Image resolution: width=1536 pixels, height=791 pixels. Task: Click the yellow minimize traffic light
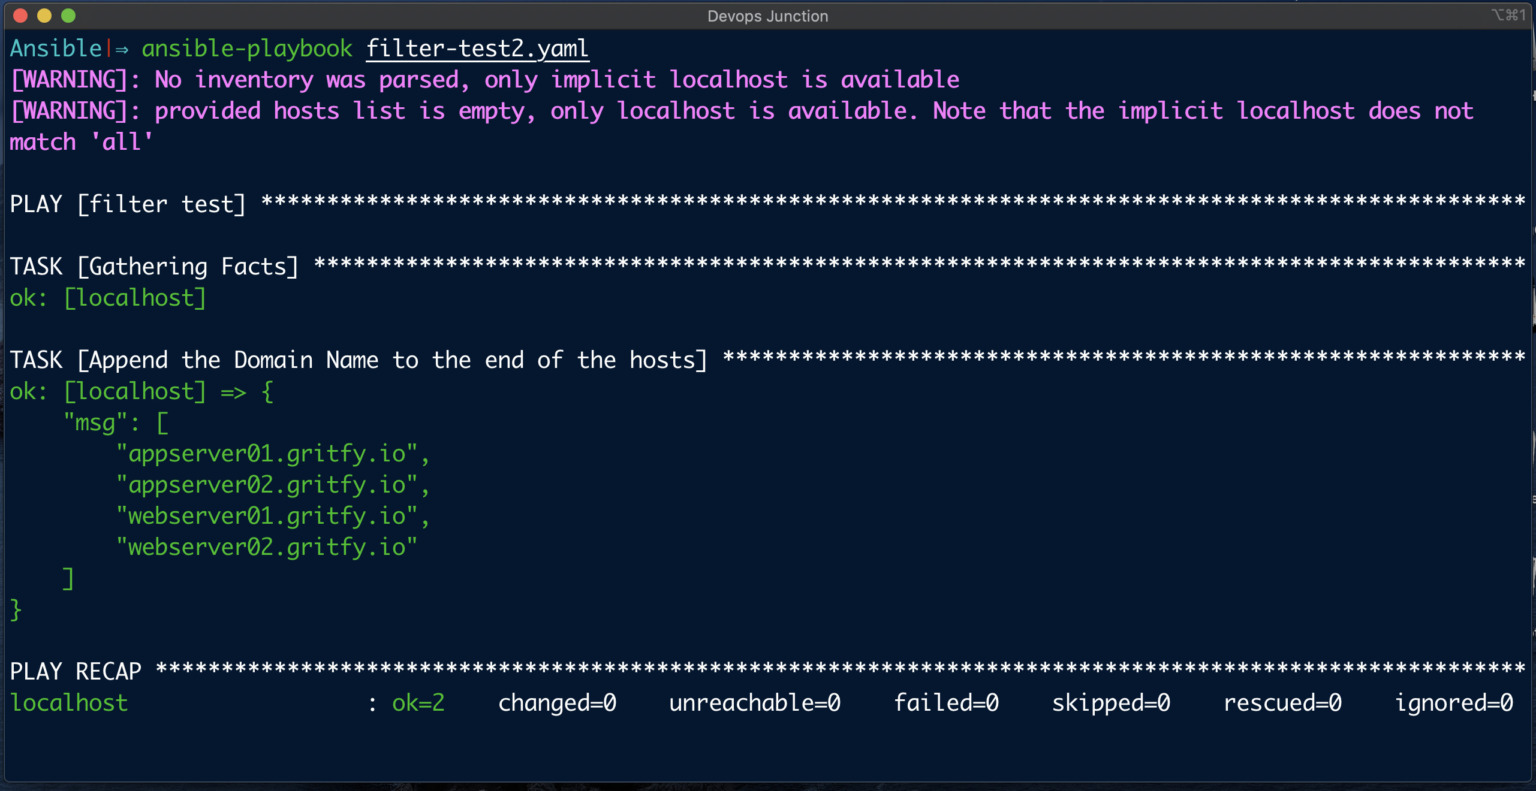click(x=44, y=15)
